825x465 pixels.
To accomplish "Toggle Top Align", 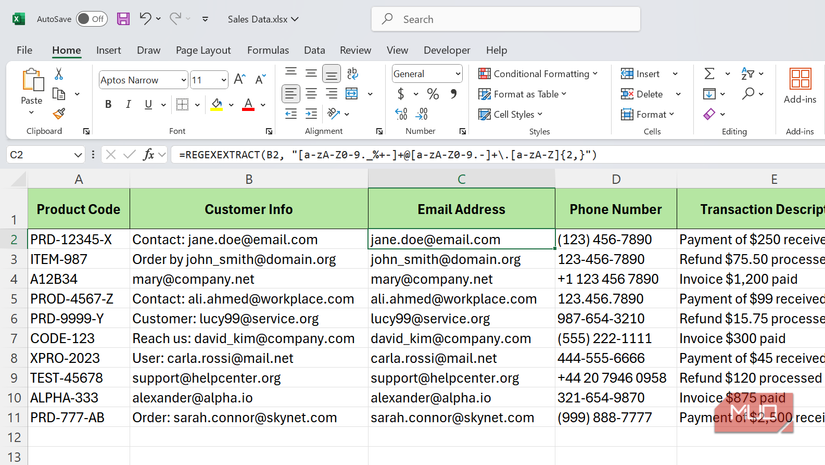I will (x=291, y=74).
